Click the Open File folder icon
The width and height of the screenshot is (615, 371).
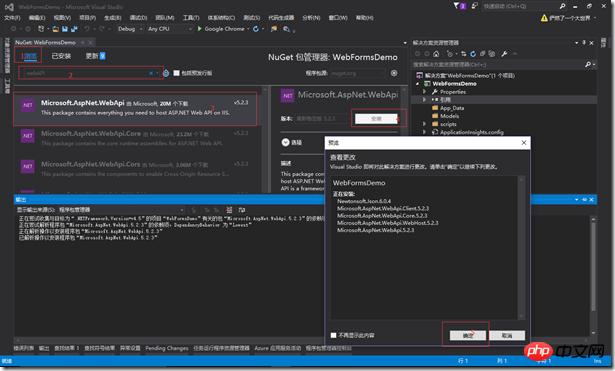point(56,29)
